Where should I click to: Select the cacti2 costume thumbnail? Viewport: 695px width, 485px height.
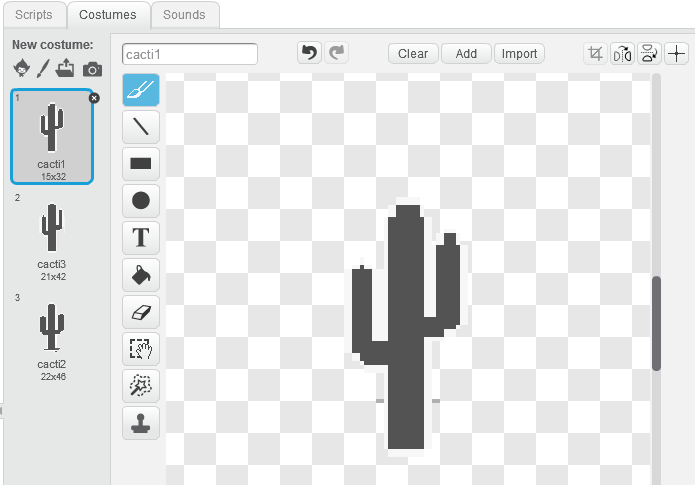pos(52,337)
